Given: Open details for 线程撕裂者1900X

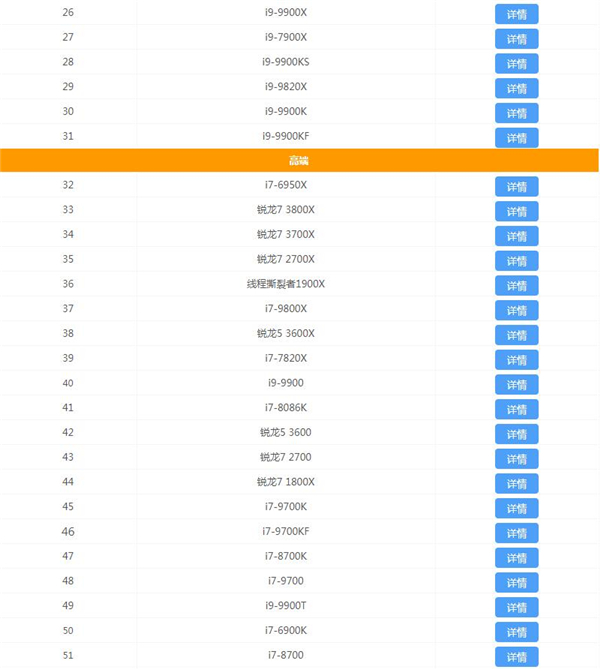Looking at the screenshot, I should (516, 285).
